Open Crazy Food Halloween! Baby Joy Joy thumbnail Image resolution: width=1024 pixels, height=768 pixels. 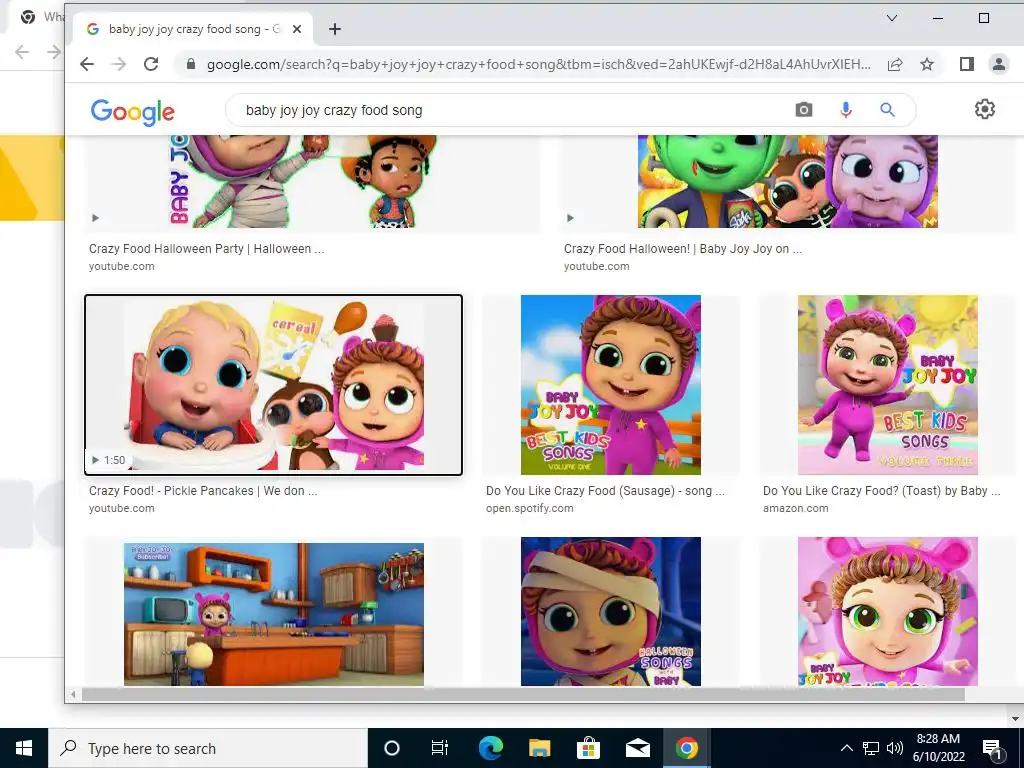click(788, 182)
